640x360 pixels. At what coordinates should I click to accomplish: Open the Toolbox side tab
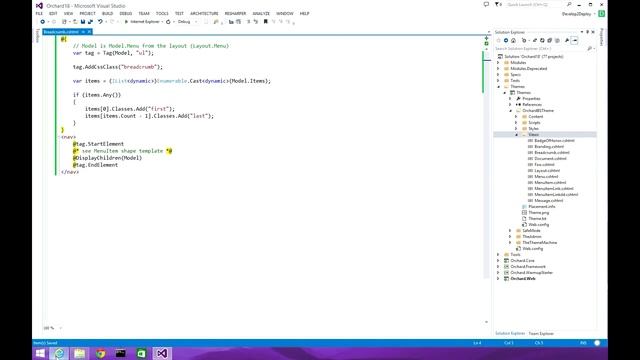38,36
